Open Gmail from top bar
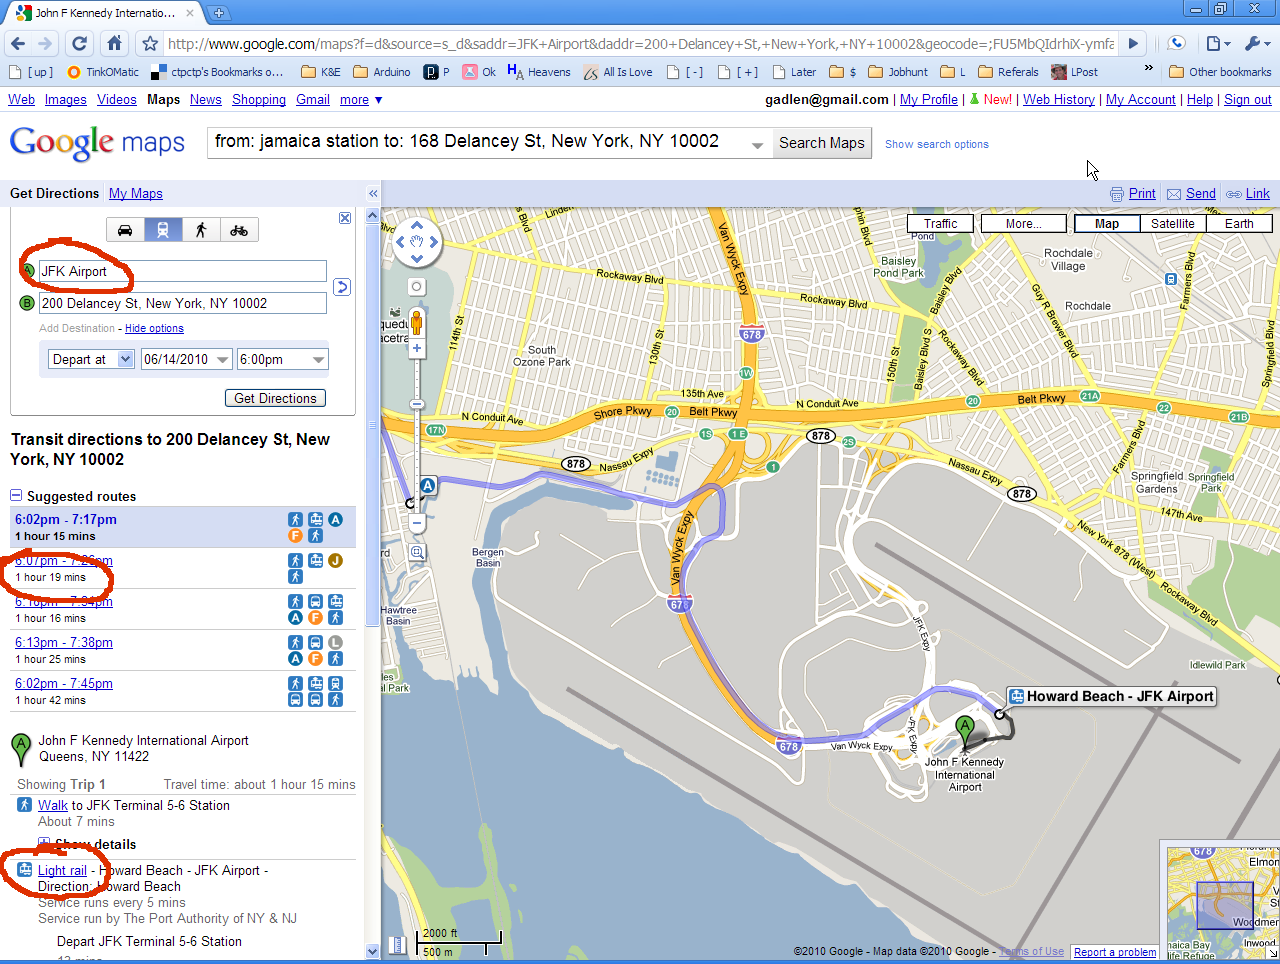The width and height of the screenshot is (1280, 964). (x=313, y=100)
